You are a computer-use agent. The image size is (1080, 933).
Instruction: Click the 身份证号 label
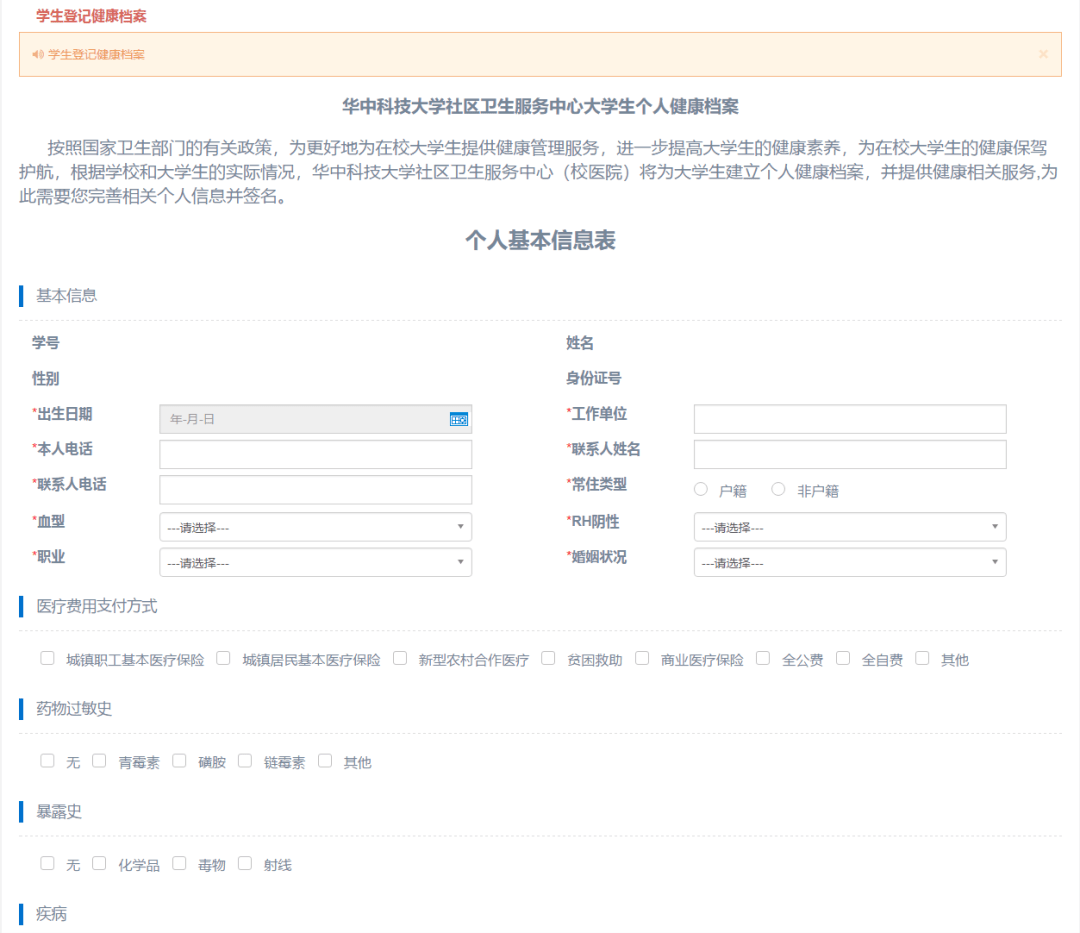594,378
